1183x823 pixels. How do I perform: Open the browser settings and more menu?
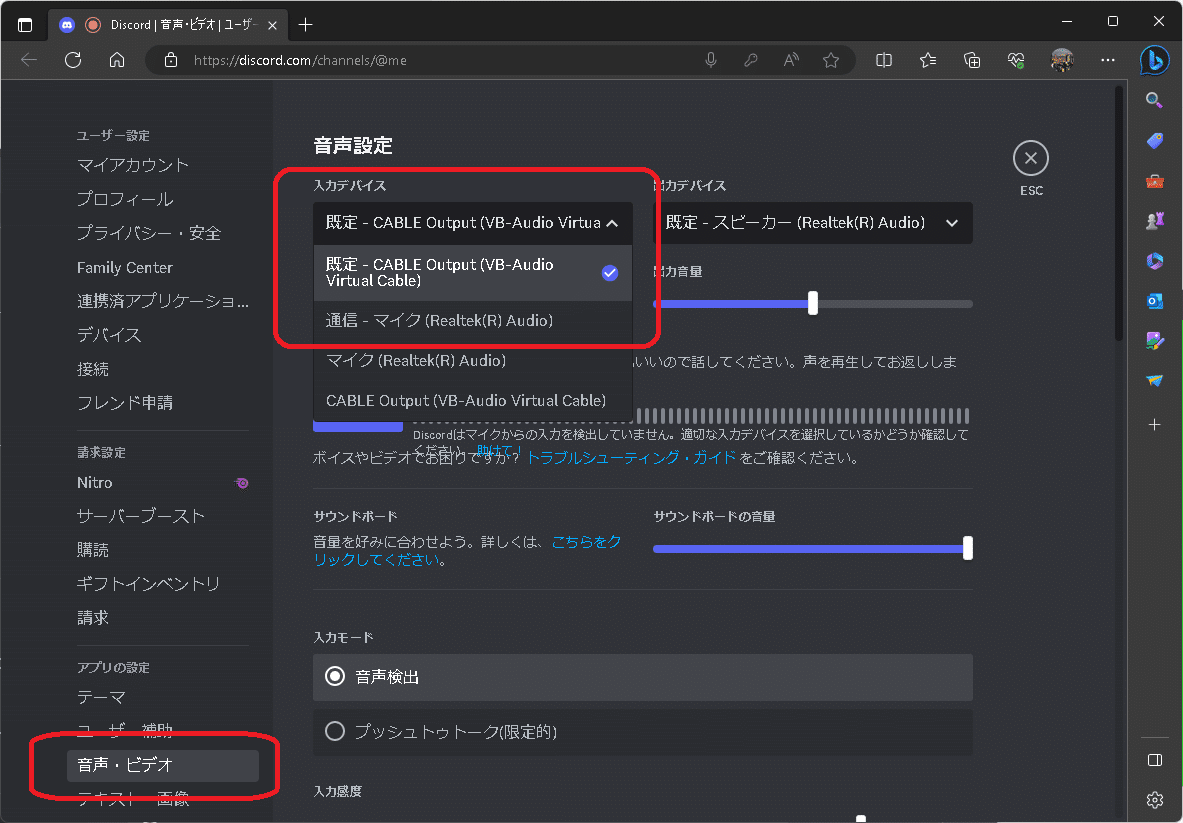point(1108,60)
